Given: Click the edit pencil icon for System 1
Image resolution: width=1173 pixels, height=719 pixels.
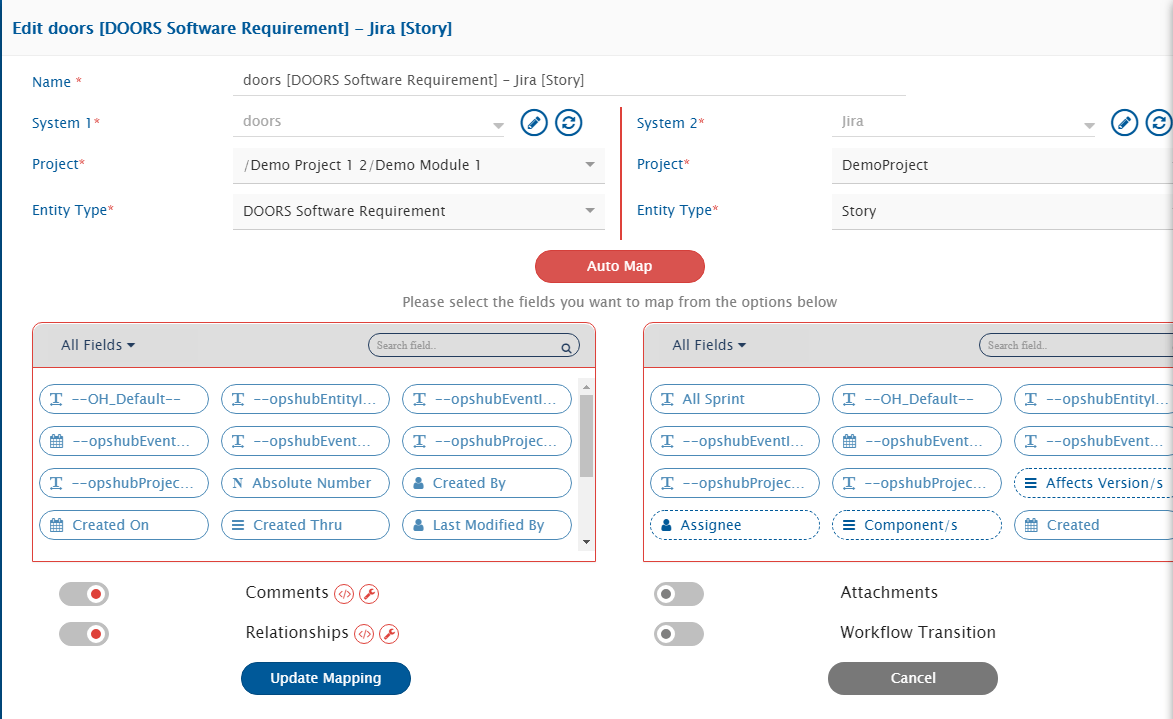Looking at the screenshot, I should (535, 123).
